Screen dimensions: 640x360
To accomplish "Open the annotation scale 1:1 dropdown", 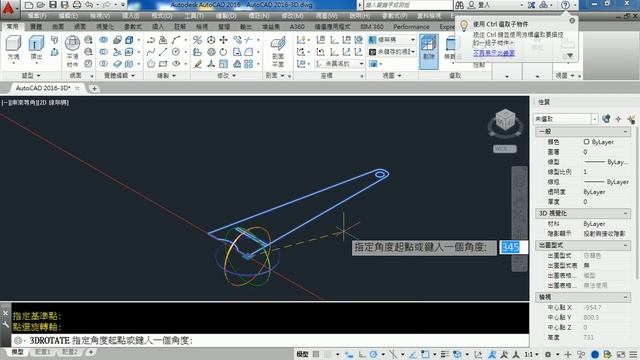I will click(531, 354).
